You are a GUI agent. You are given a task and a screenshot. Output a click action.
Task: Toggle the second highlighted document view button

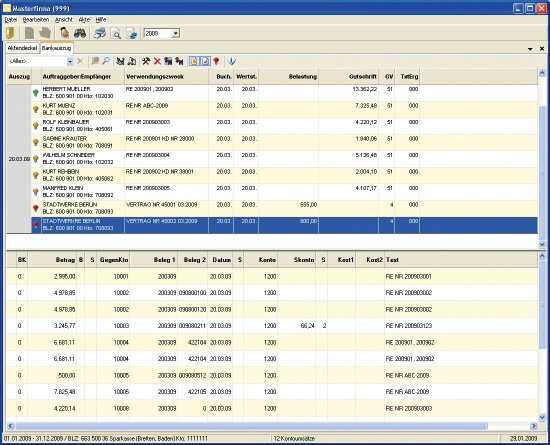206,61
